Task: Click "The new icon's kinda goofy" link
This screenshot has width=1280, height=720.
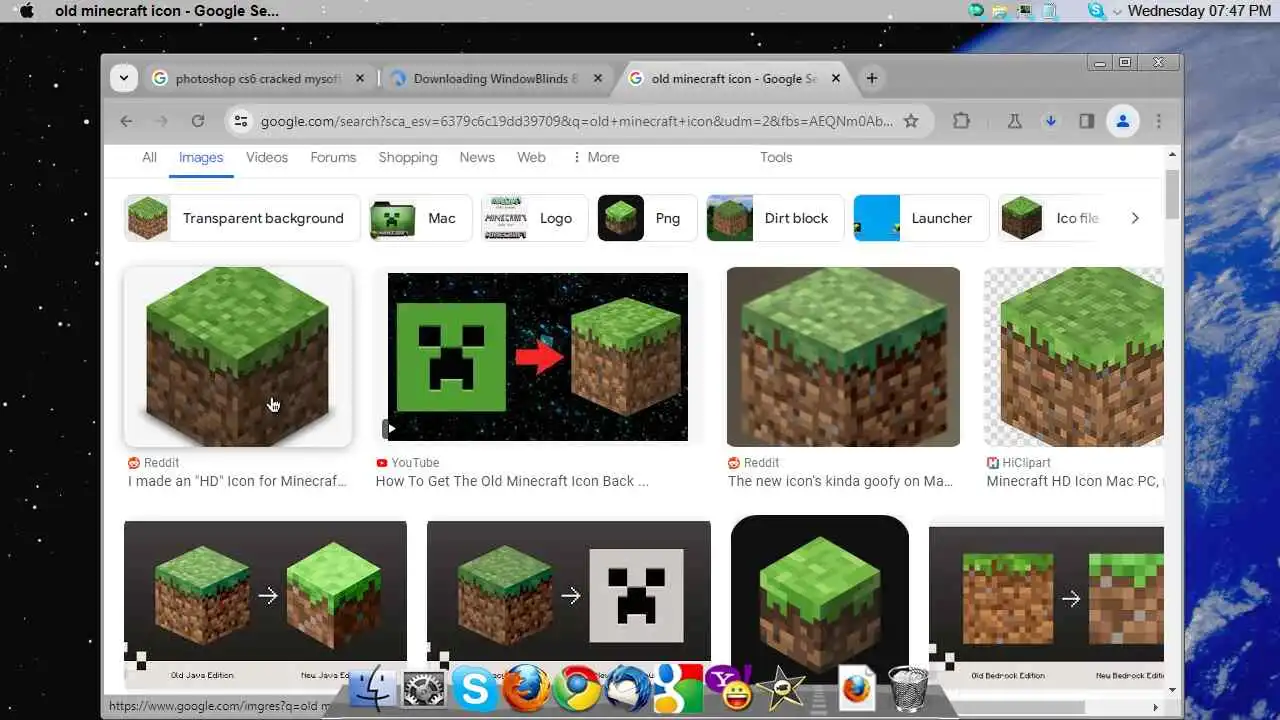Action: [840, 481]
